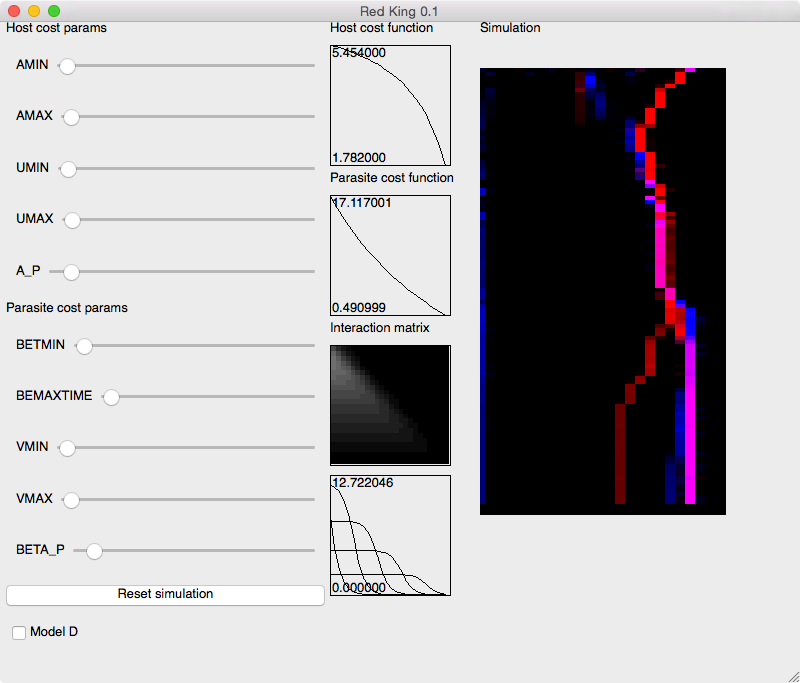
Task: Click the Host cost function graph
Action: click(390, 105)
